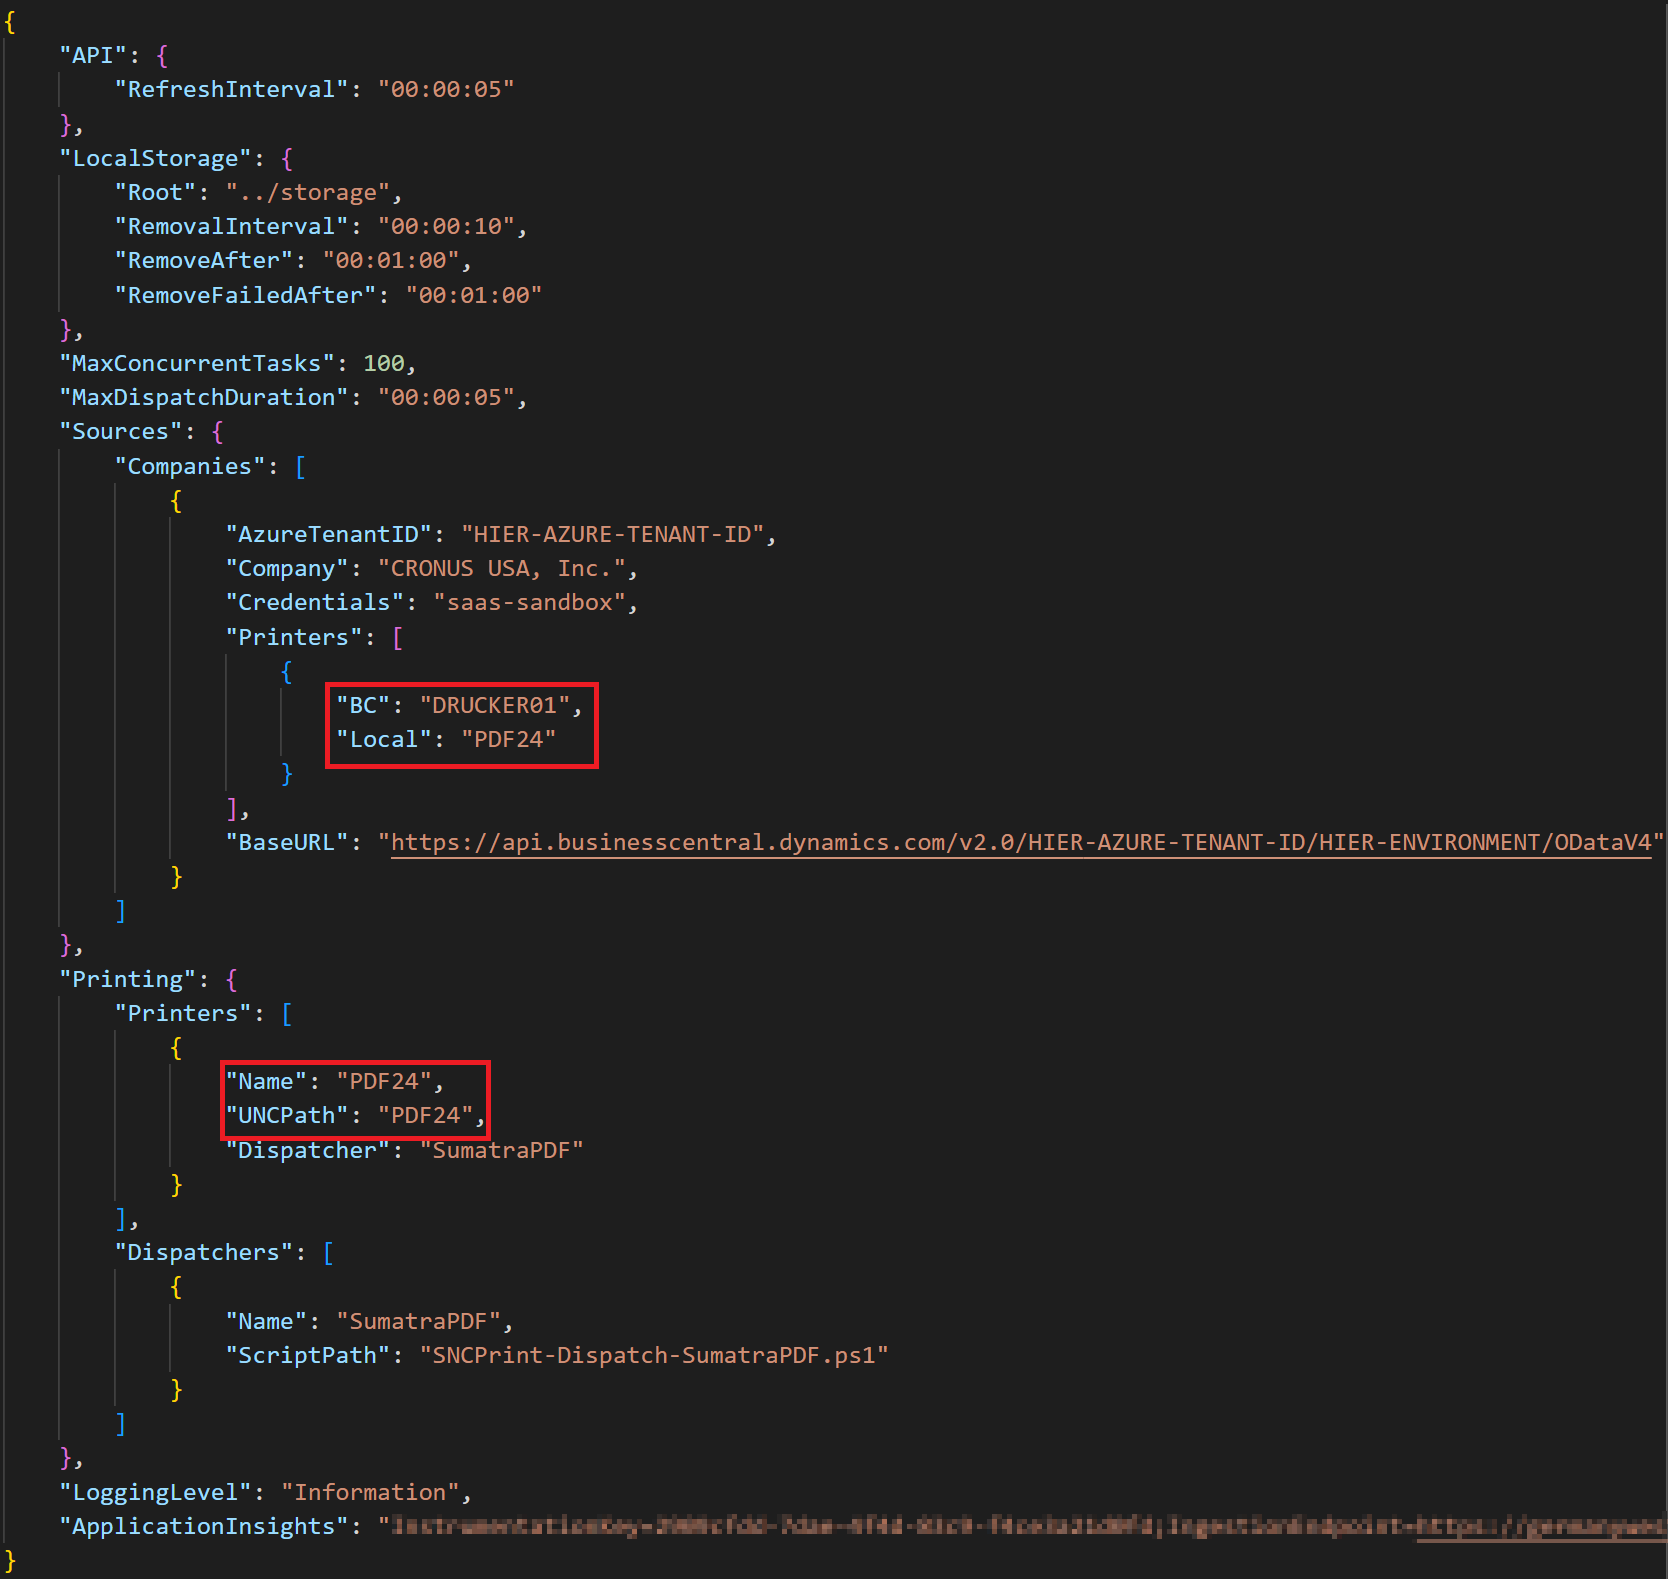Viewport: 1668px width, 1579px height.
Task: Click the "Local" key in the Printers entry
Action: pyautogui.click(x=383, y=740)
